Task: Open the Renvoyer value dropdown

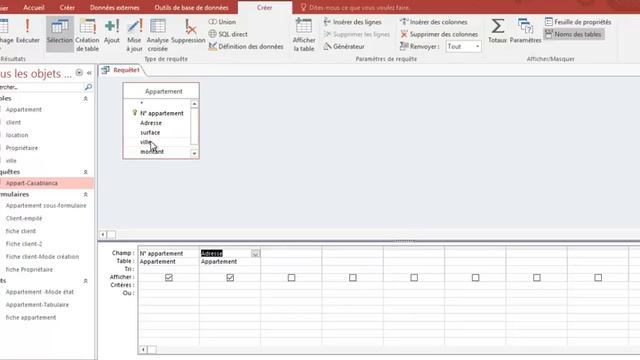Action: point(477,47)
